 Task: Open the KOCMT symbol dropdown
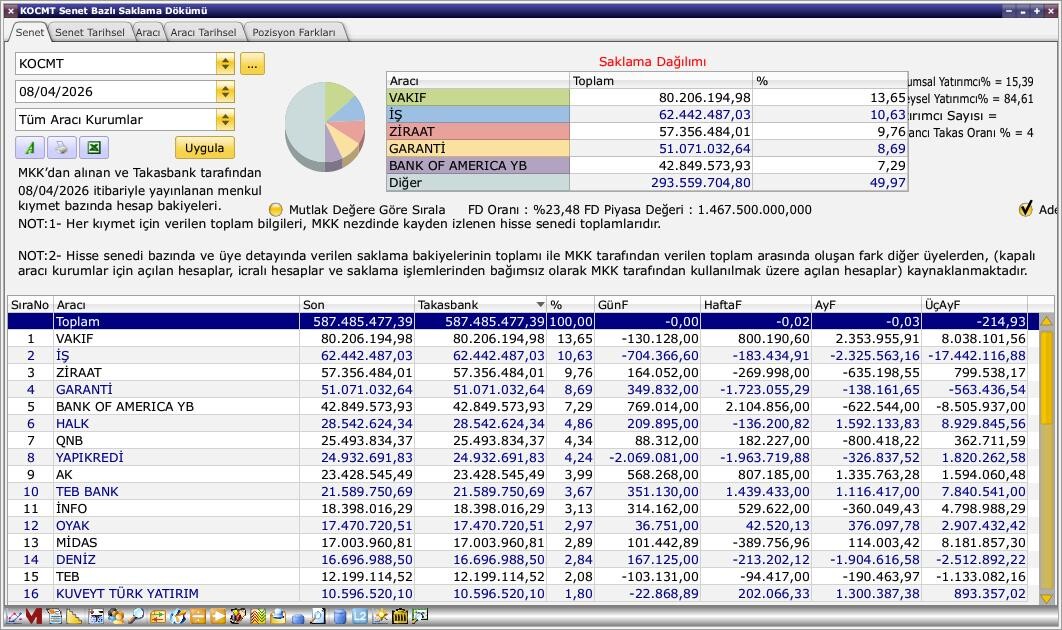225,64
